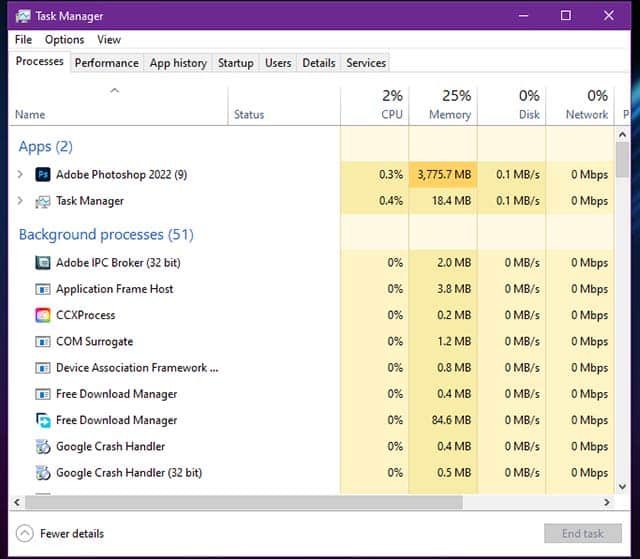Select the Google Crash Handler (32 bit) name

point(129,473)
